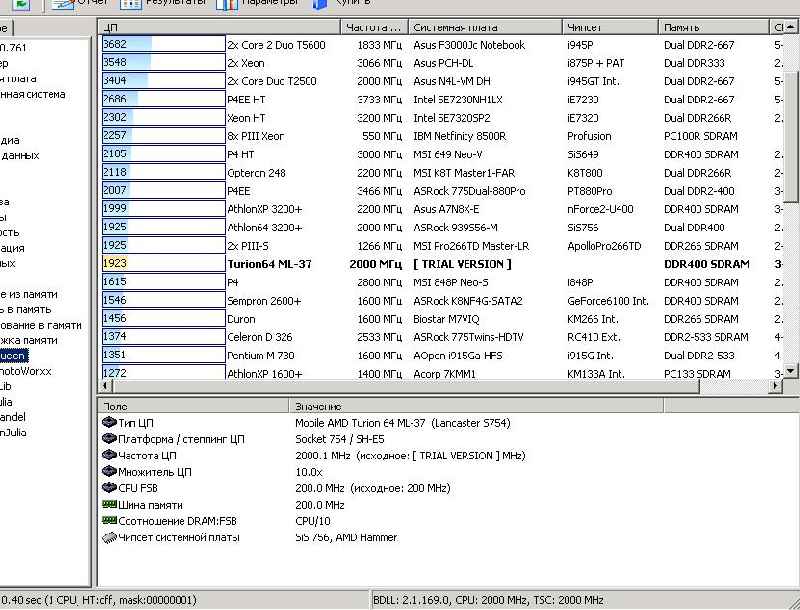Click the "Asus PCH-DL" motherboard cell

[443, 63]
